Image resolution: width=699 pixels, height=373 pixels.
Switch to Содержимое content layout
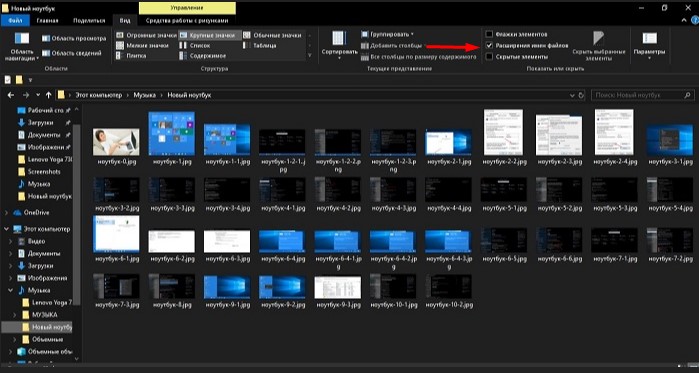[x=203, y=56]
